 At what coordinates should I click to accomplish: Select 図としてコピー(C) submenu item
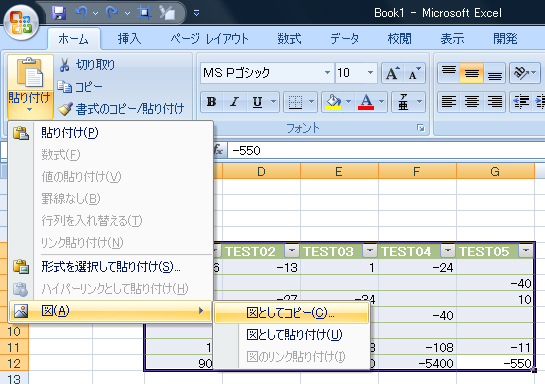[x=291, y=313]
